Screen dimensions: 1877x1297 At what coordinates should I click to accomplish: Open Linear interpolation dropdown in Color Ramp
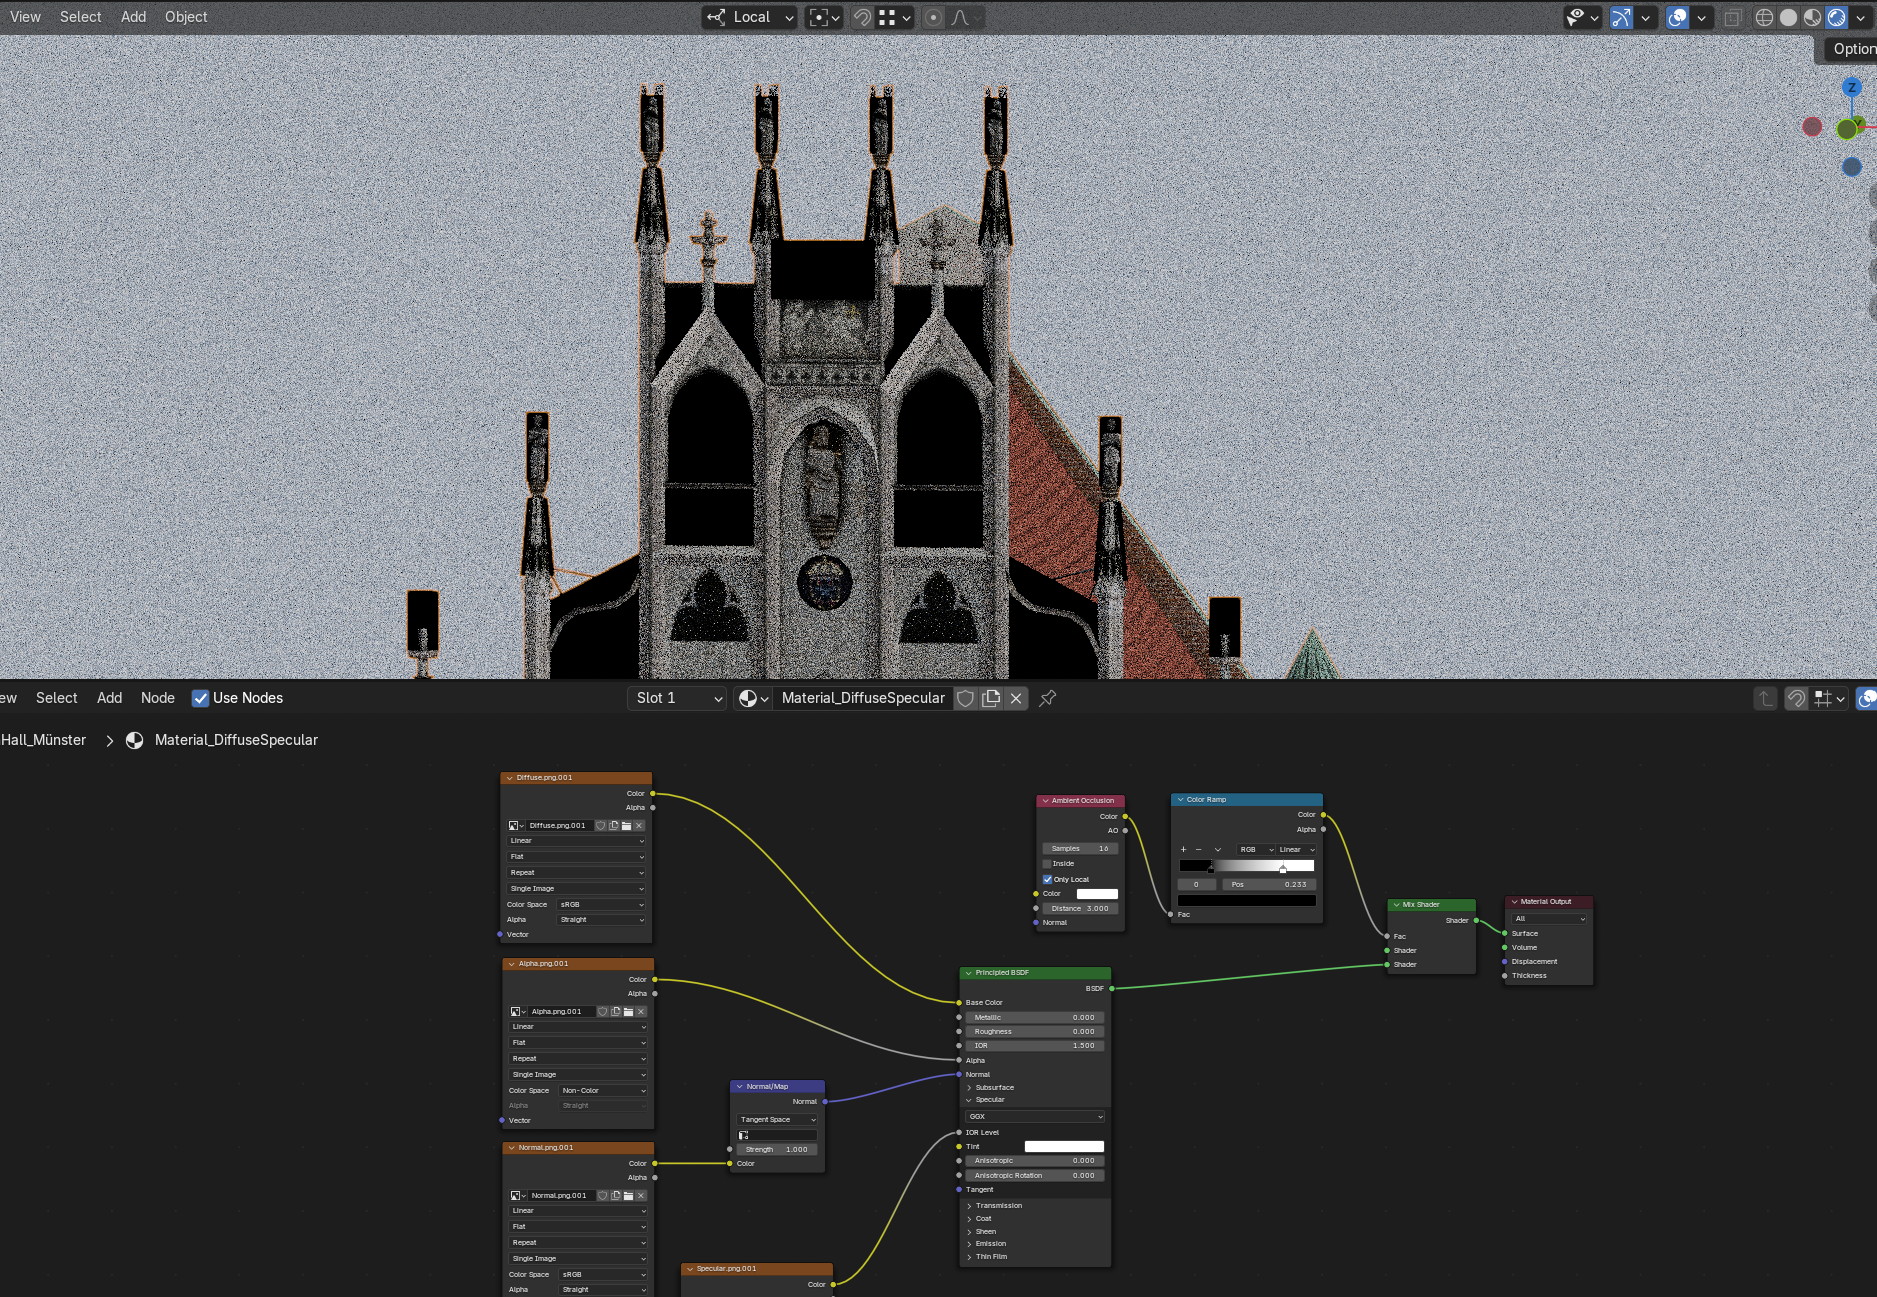pos(1297,850)
